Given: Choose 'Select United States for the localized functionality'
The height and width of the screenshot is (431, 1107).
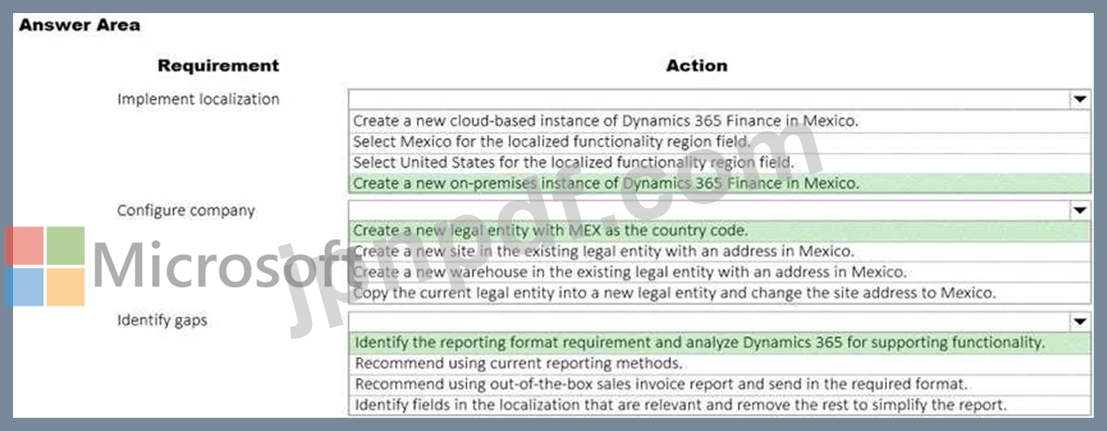Looking at the screenshot, I should [720, 163].
